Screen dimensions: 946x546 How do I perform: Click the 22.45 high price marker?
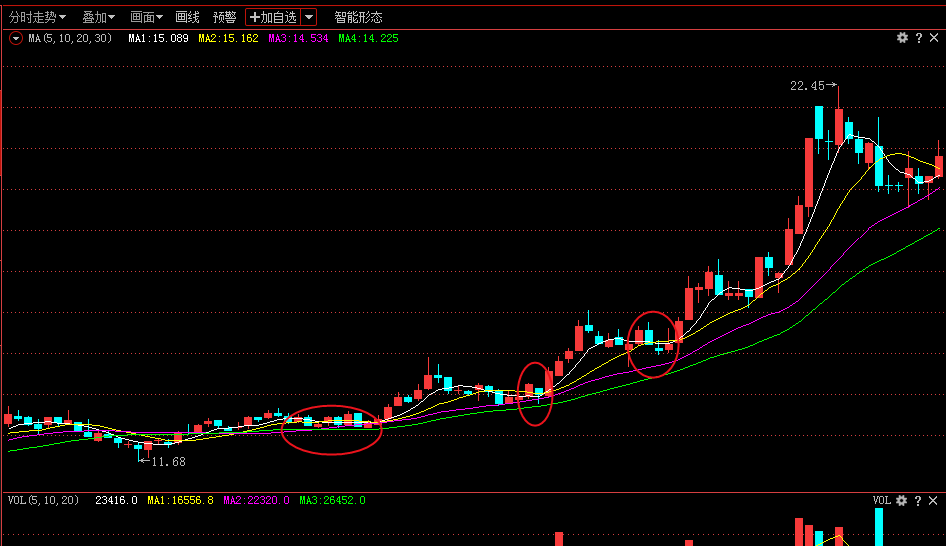click(x=807, y=86)
